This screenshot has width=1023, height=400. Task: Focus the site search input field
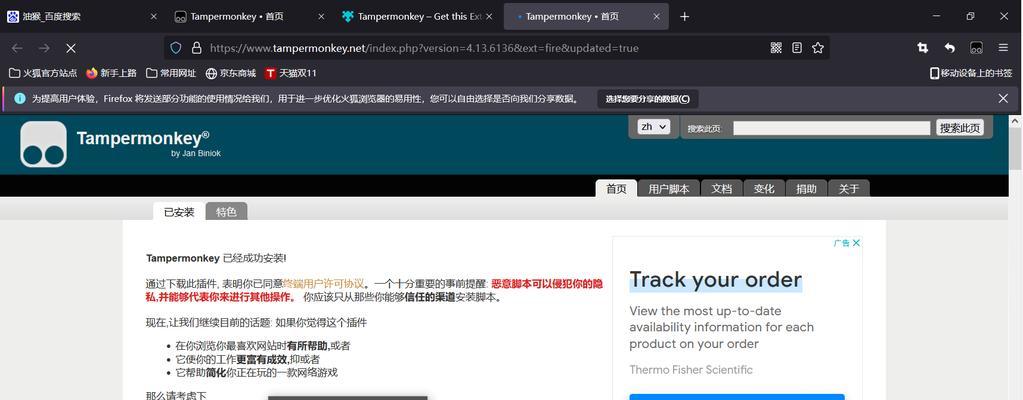[x=831, y=128]
